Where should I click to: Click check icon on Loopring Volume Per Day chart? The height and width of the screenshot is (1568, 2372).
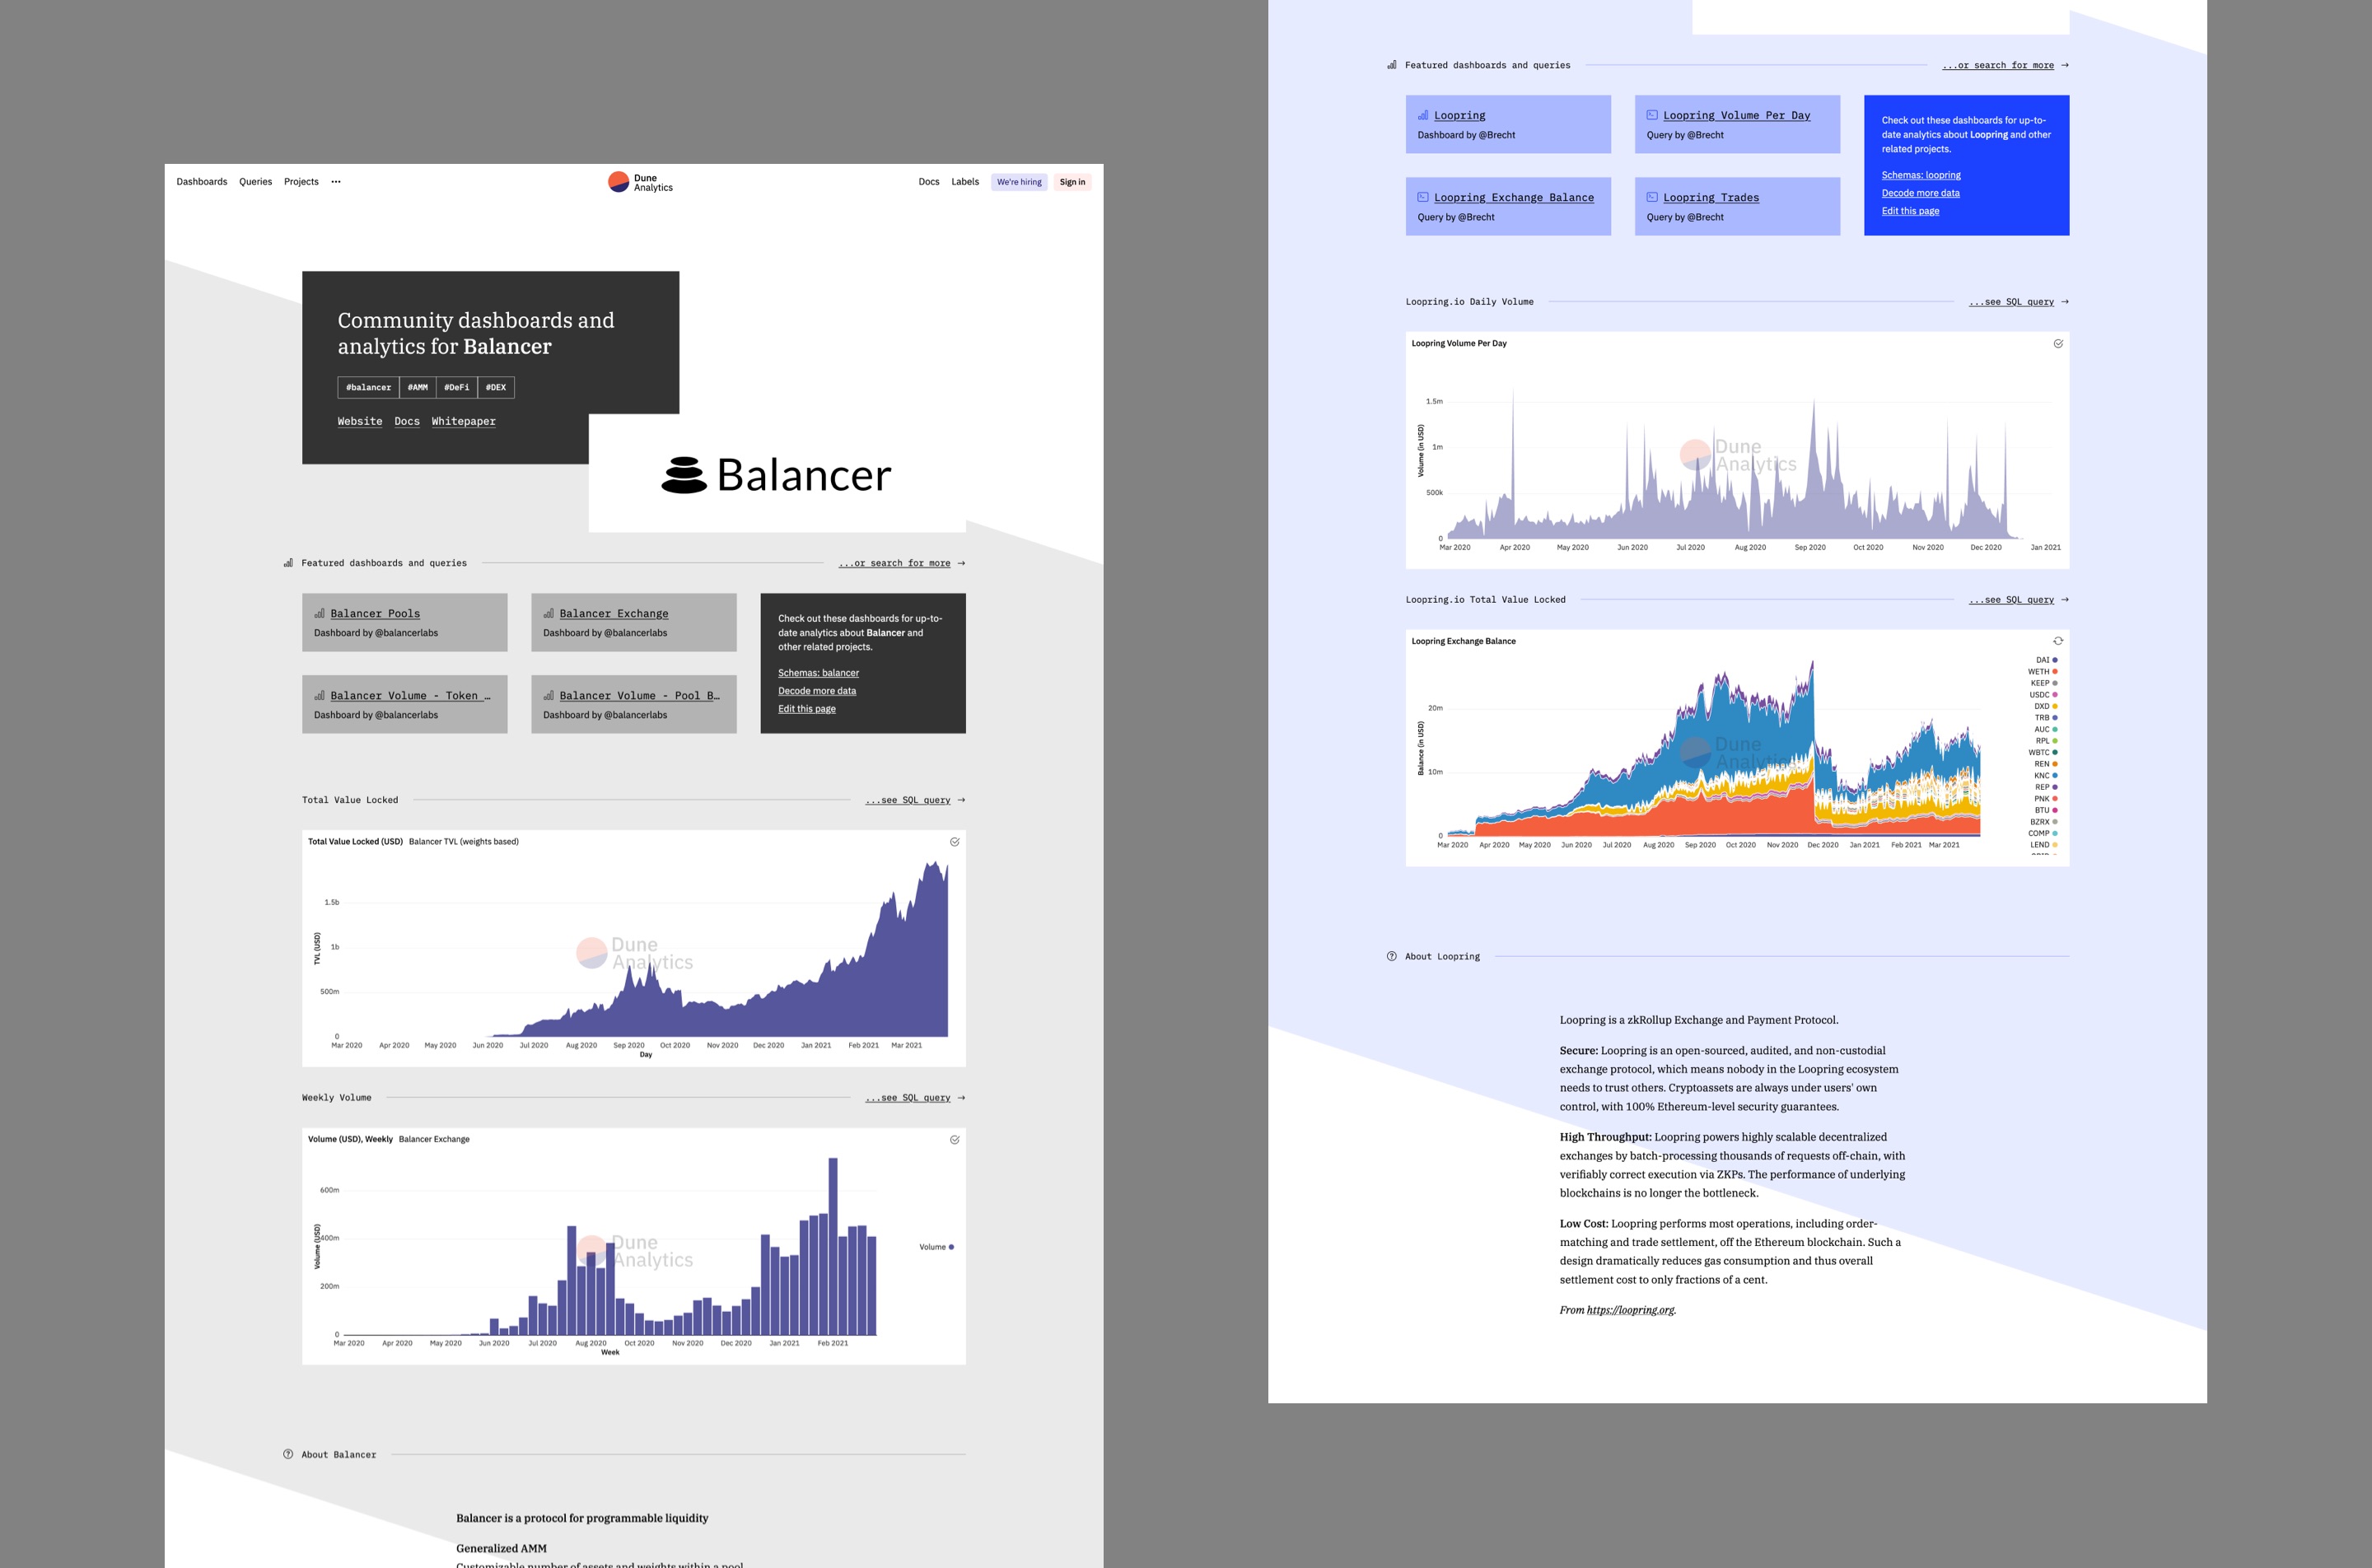2058,344
